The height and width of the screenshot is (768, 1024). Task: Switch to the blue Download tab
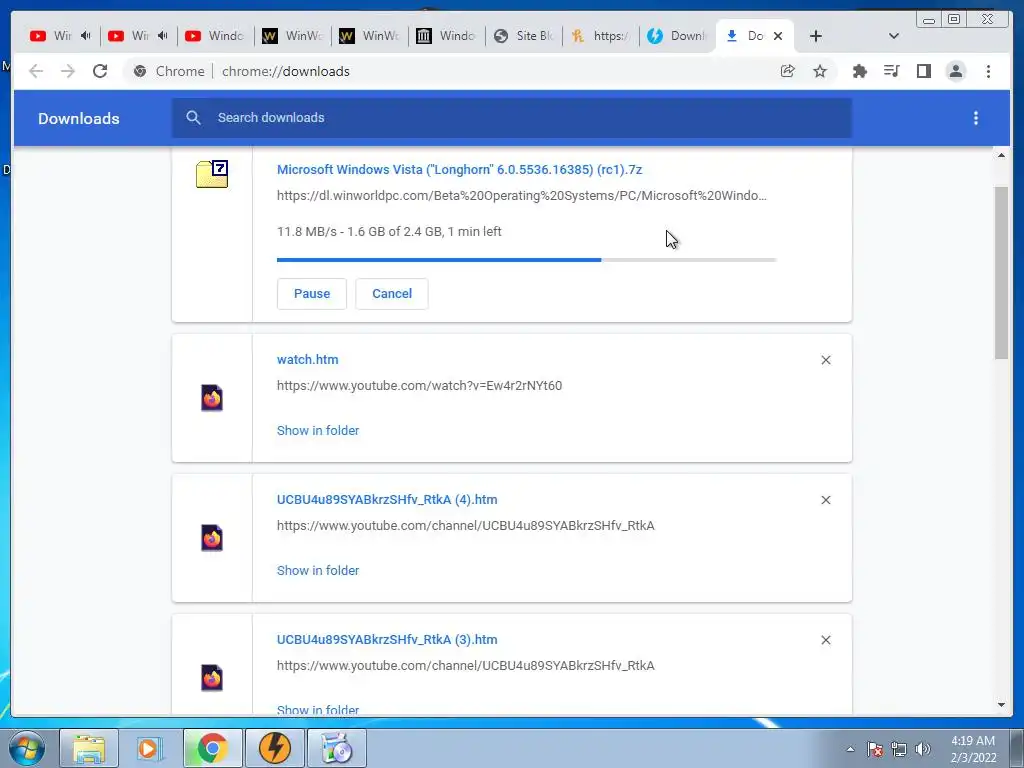677,36
